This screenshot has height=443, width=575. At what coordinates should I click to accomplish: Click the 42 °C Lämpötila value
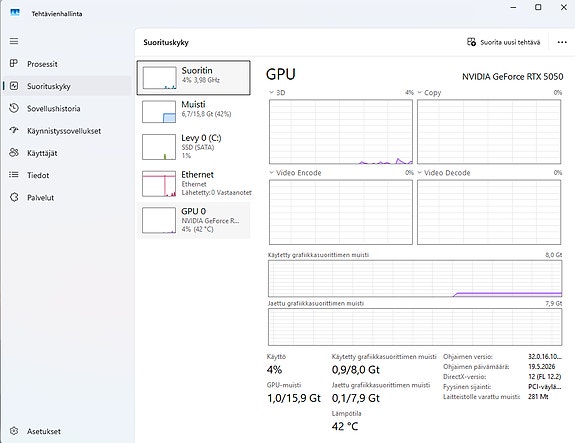[x=345, y=426]
